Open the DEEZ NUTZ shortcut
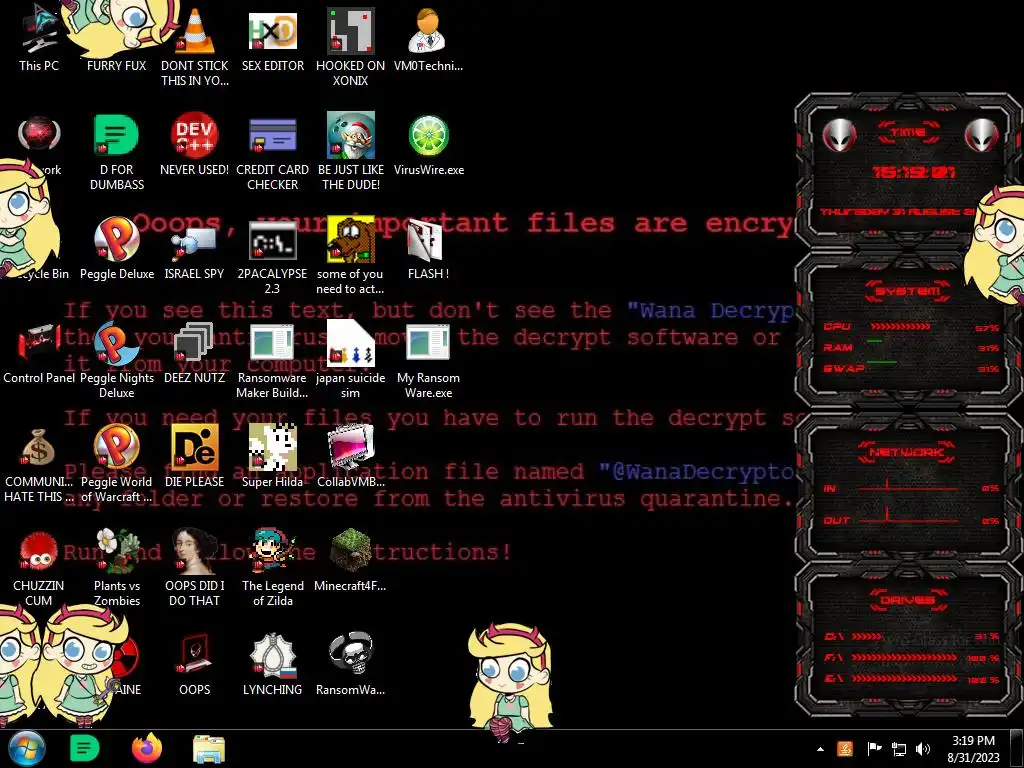 coord(195,353)
